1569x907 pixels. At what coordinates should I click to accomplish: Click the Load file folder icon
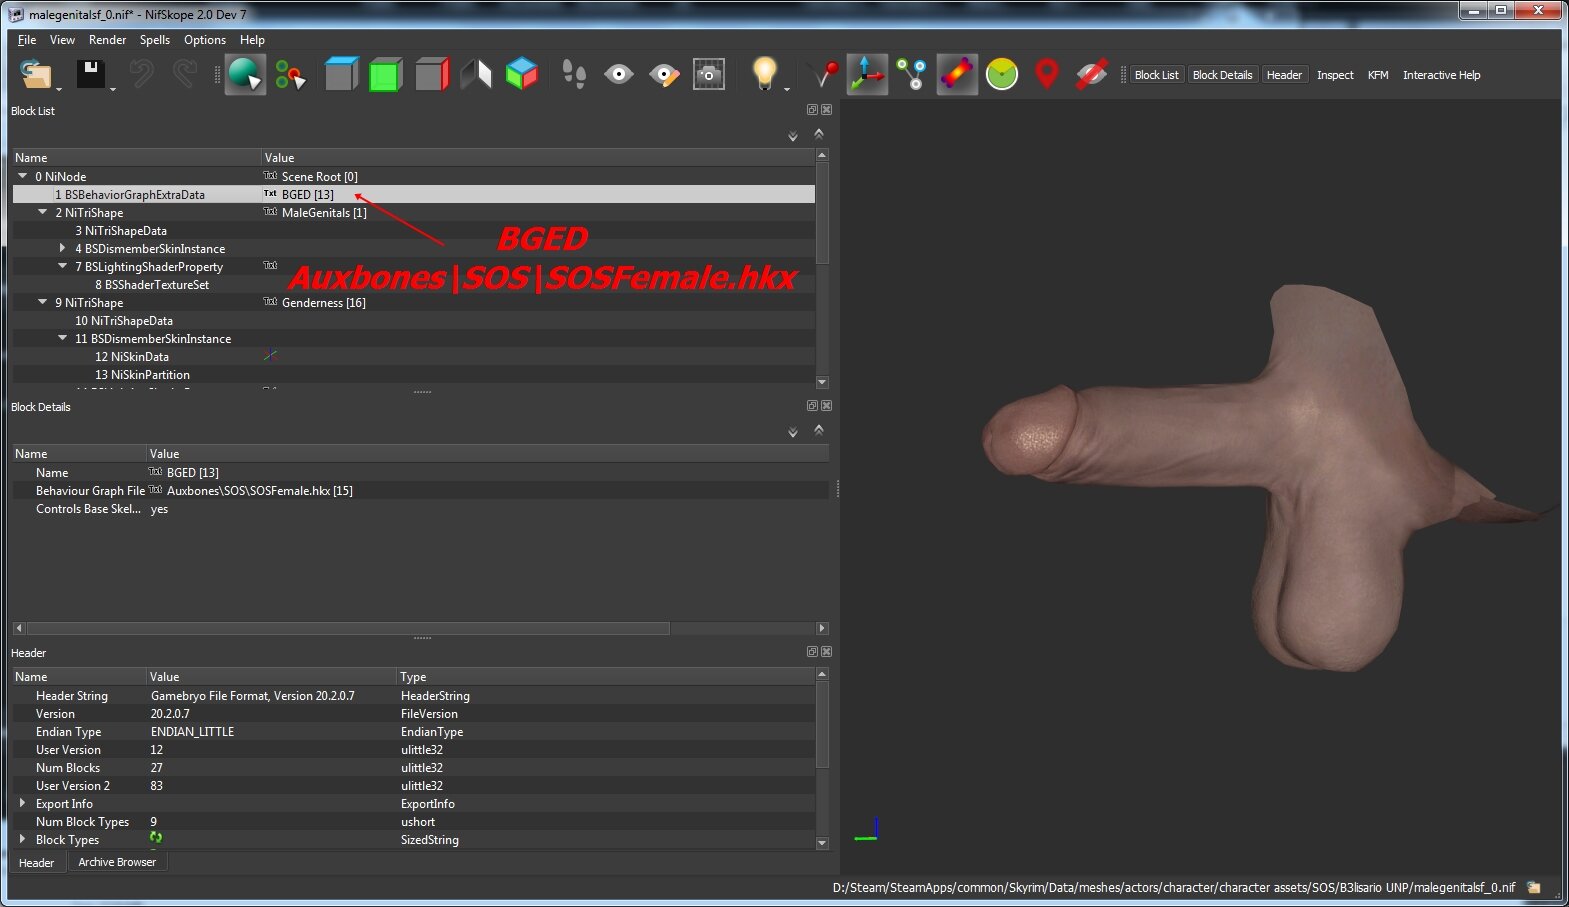[x=36, y=75]
